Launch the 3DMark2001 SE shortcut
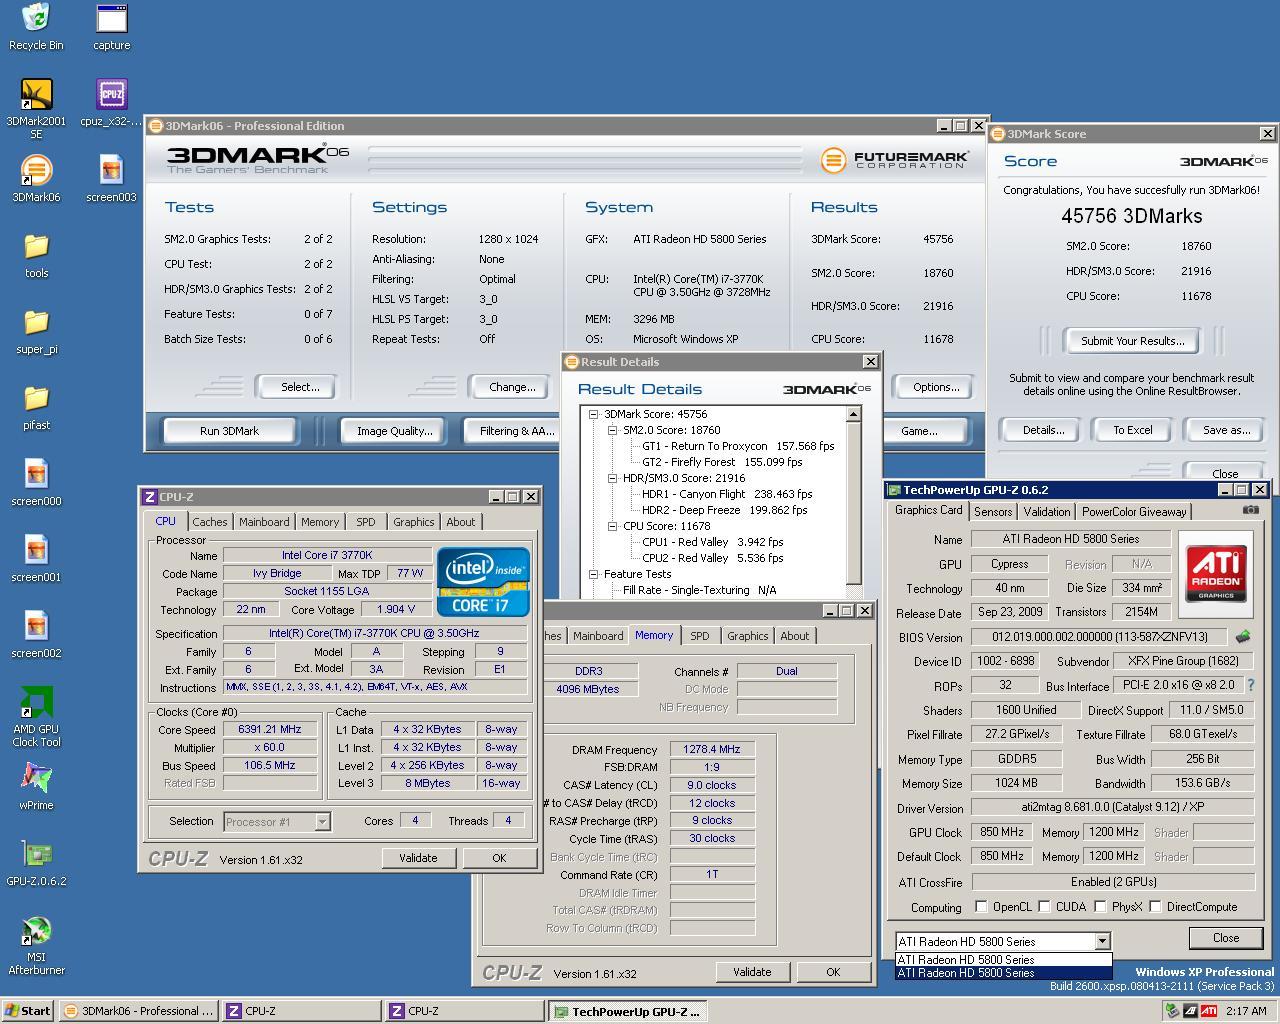This screenshot has height=1024, width=1280. [x=36, y=109]
